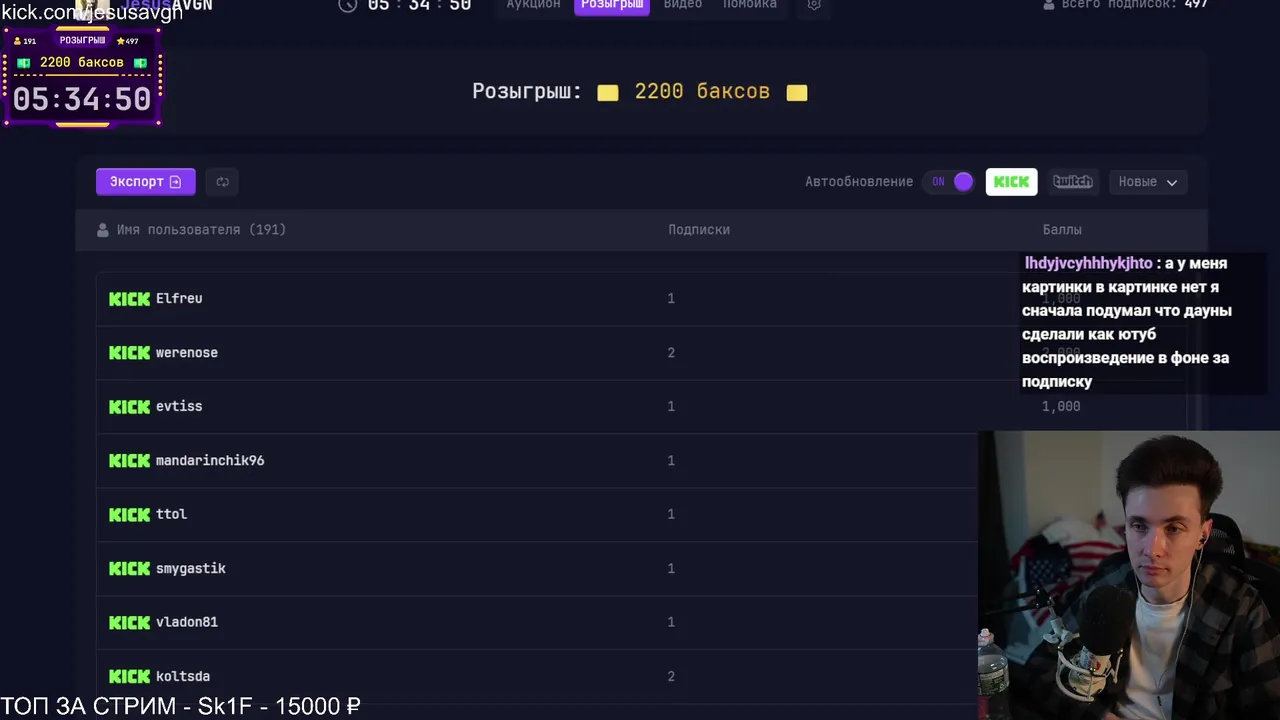This screenshot has height=720, width=1280.
Task: Open the Помойка tab
Action: click(749, 5)
